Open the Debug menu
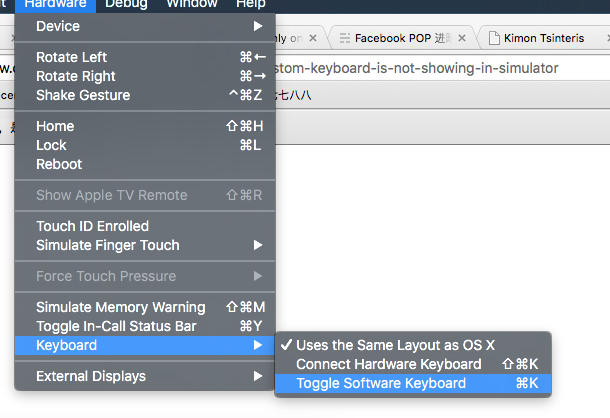This screenshot has width=610, height=418. tap(125, 5)
